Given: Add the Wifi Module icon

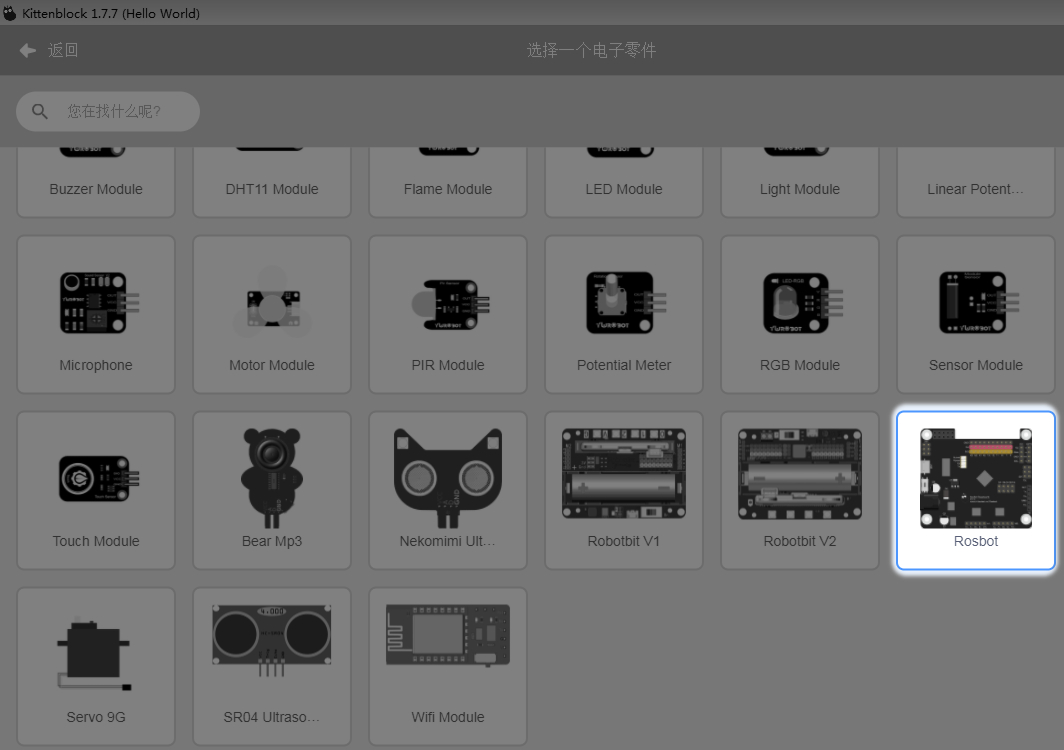Looking at the screenshot, I should coord(448,635).
